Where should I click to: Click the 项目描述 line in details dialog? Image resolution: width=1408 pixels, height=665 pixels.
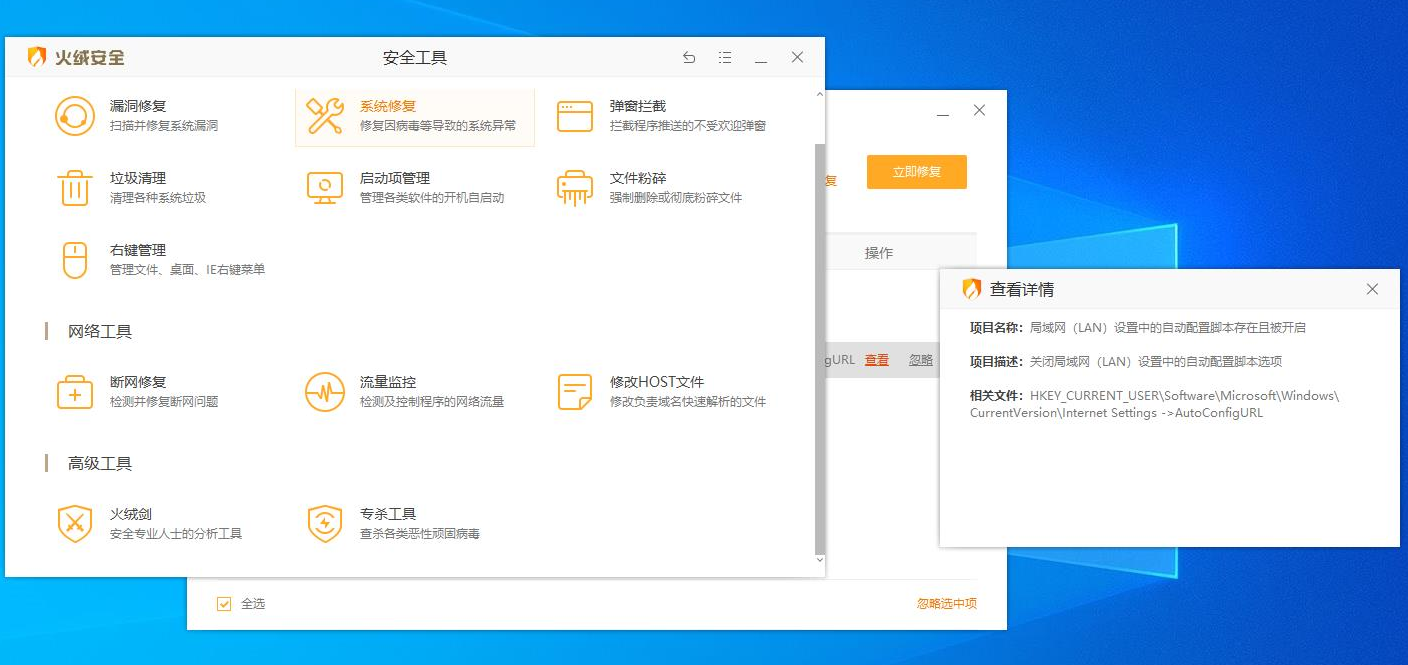point(1126,361)
